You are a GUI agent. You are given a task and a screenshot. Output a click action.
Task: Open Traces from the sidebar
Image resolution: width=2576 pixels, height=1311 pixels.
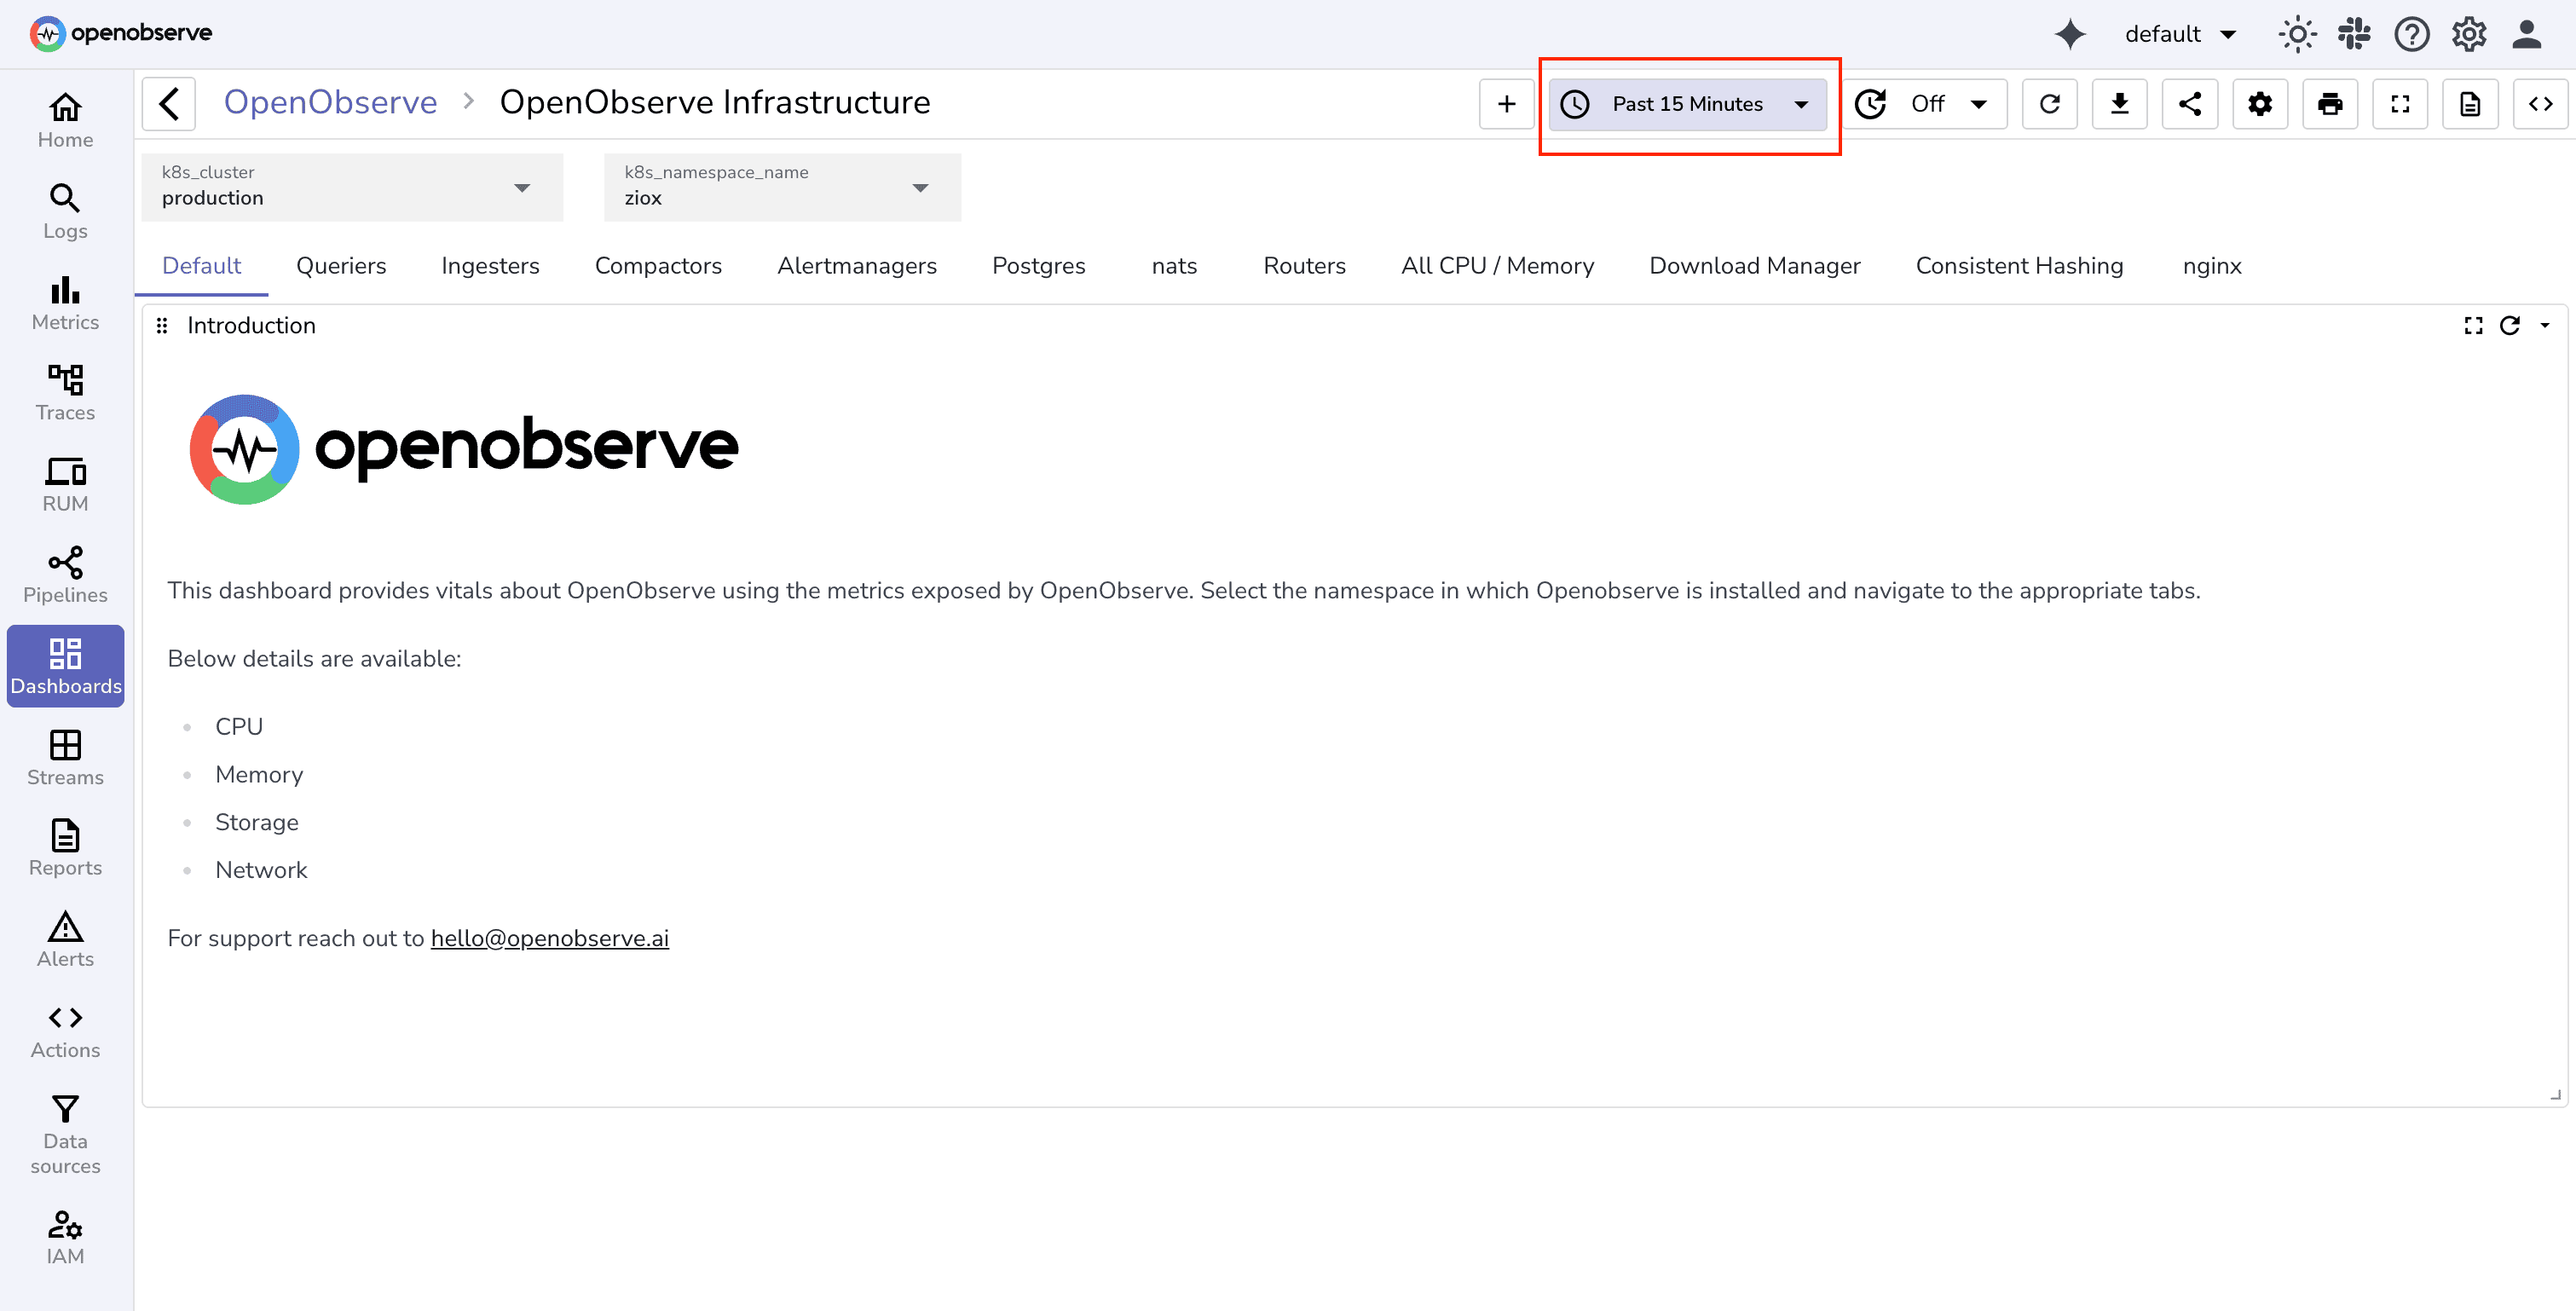tap(64, 392)
